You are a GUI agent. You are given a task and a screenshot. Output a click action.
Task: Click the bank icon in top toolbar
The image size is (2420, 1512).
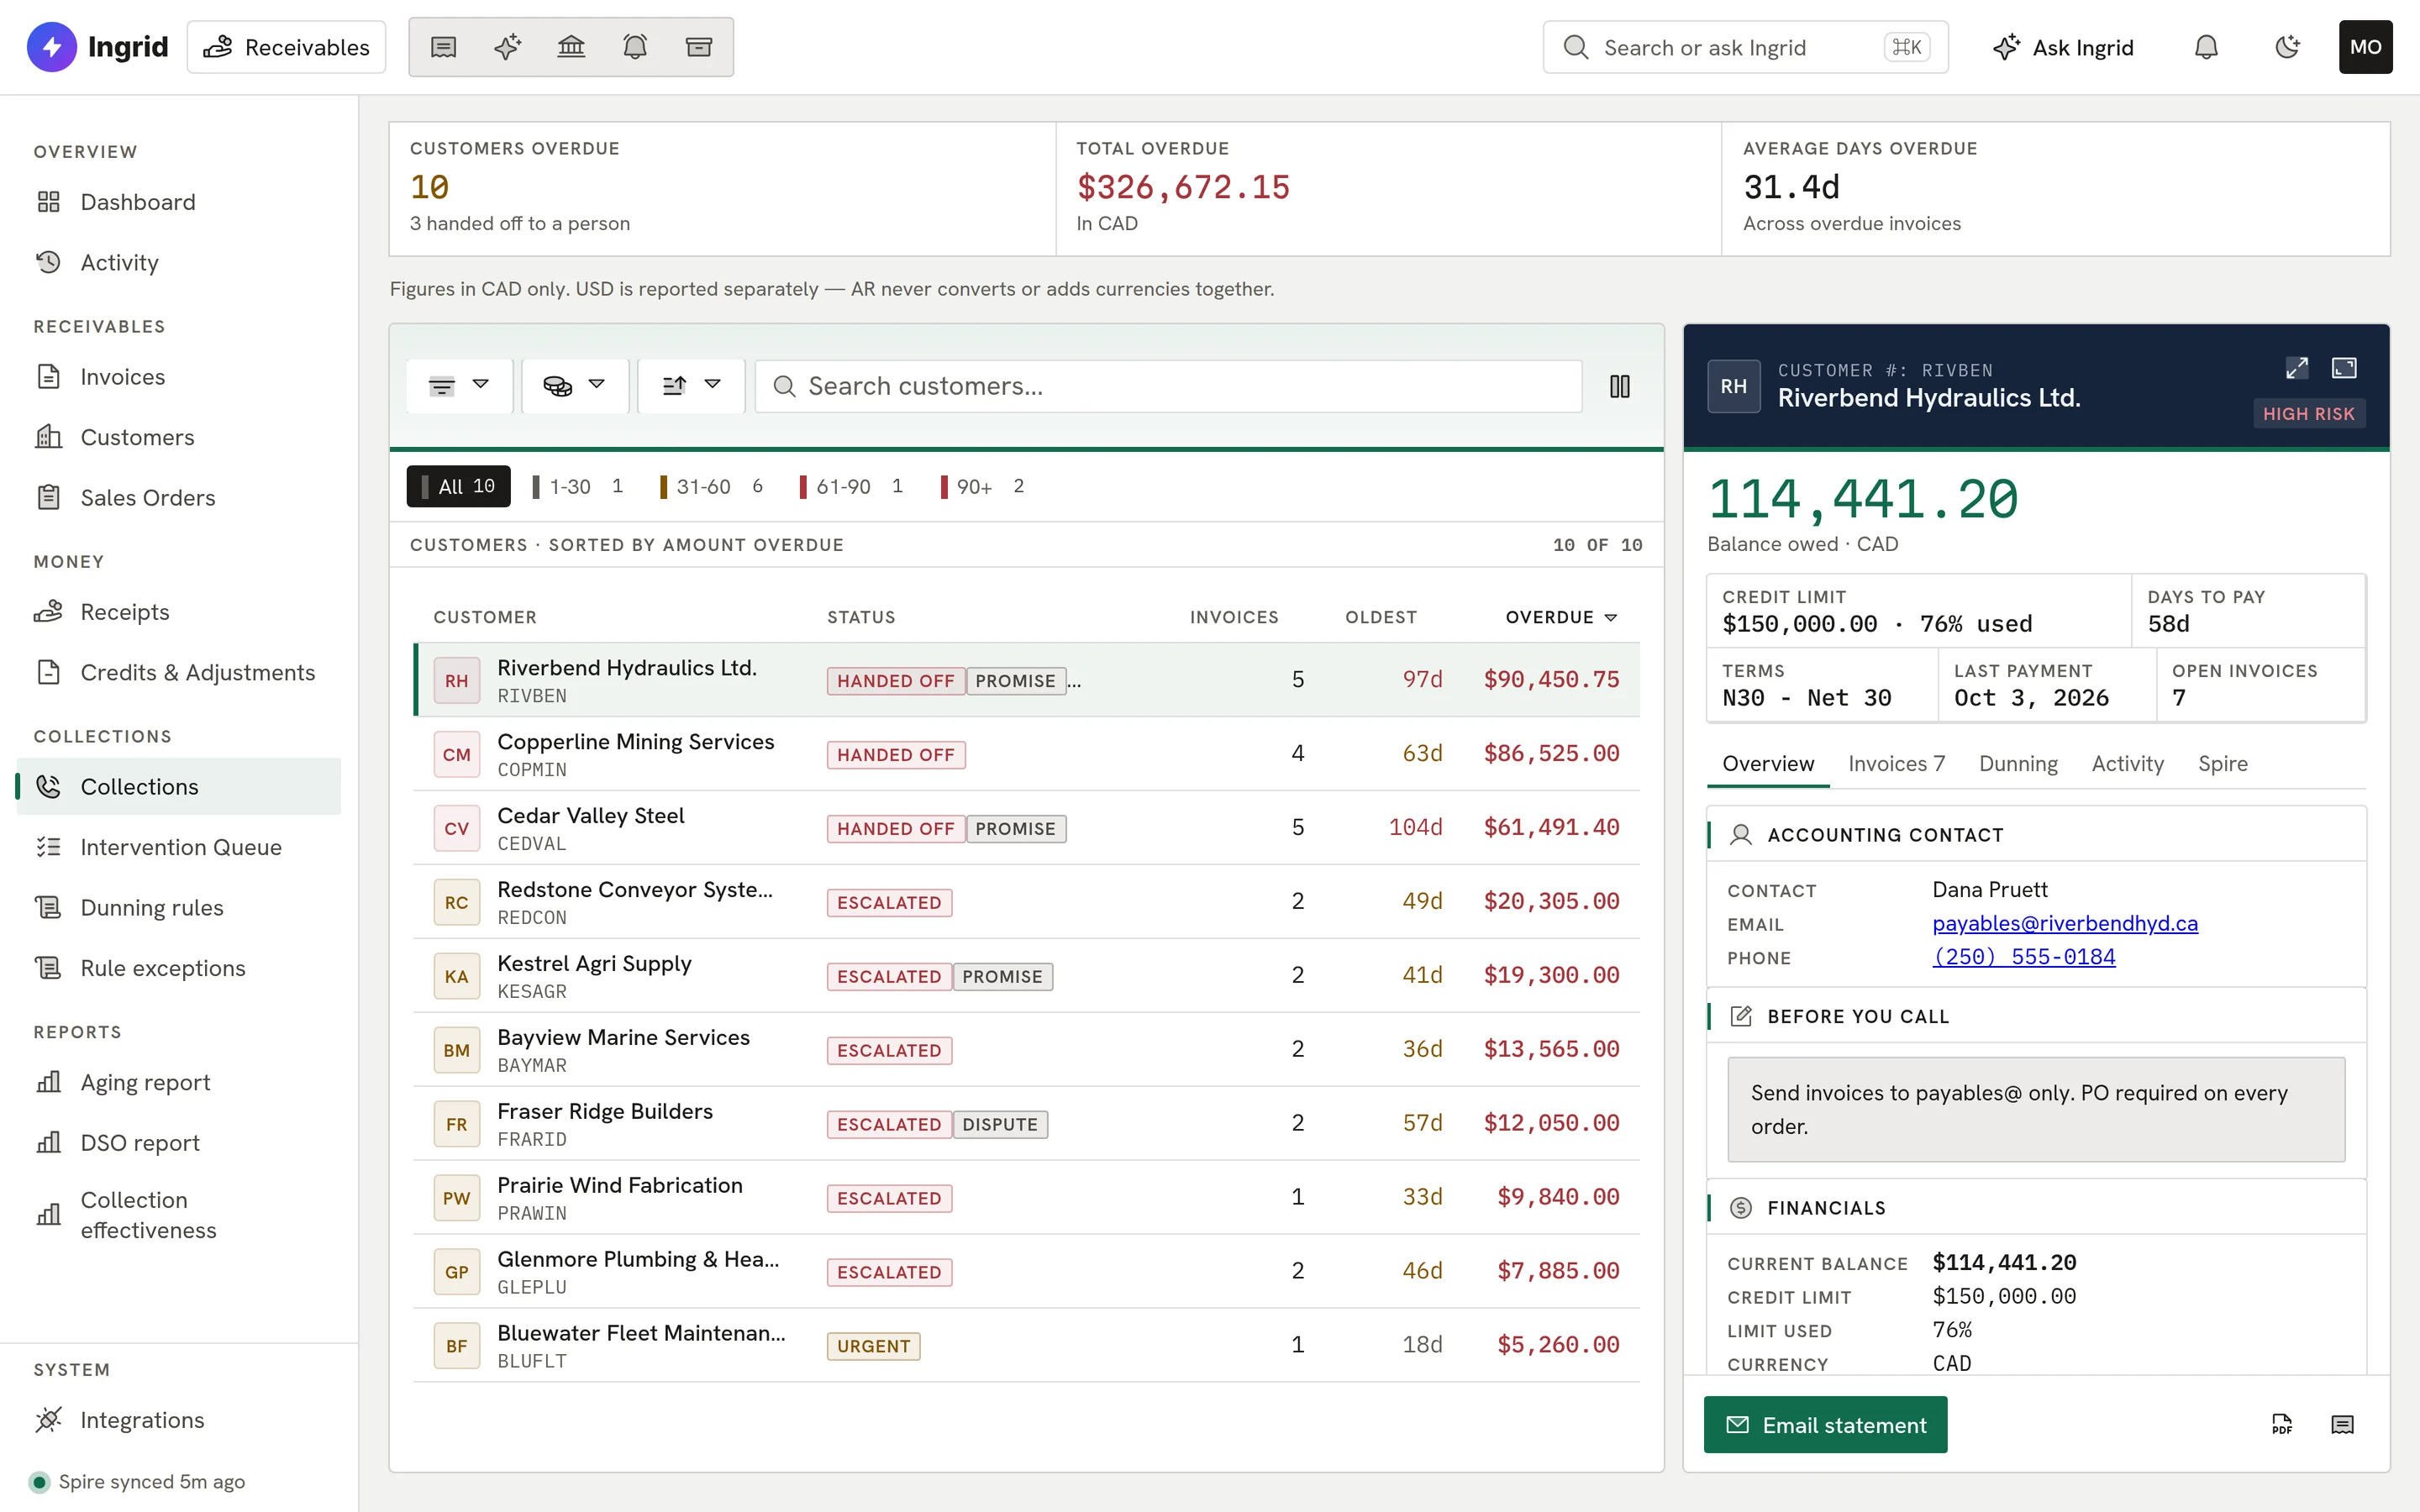pos(571,47)
